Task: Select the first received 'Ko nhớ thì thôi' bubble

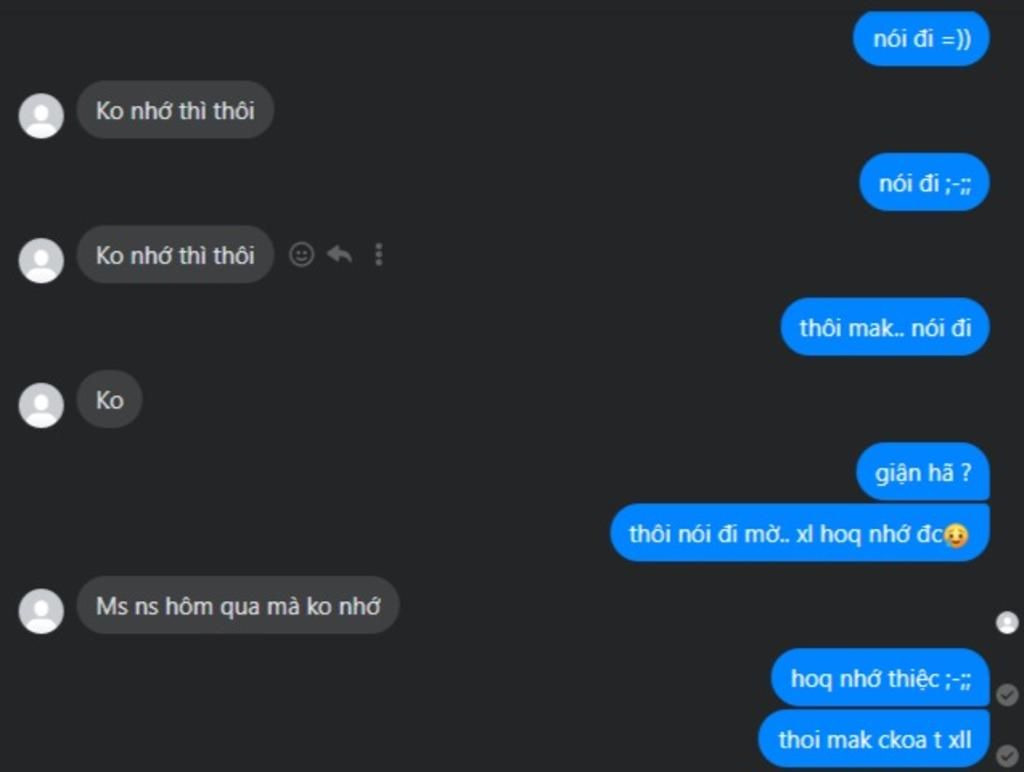Action: [175, 110]
